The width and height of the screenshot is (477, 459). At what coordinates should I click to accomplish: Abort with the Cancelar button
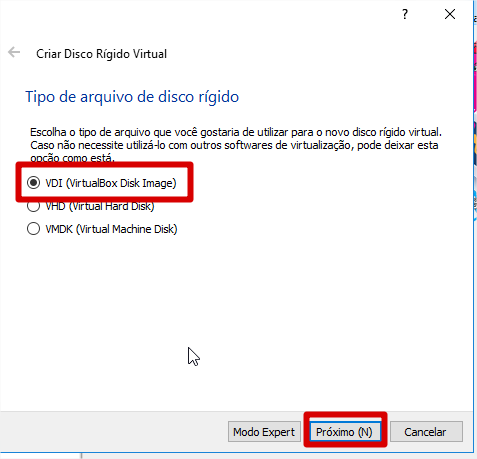point(426,432)
